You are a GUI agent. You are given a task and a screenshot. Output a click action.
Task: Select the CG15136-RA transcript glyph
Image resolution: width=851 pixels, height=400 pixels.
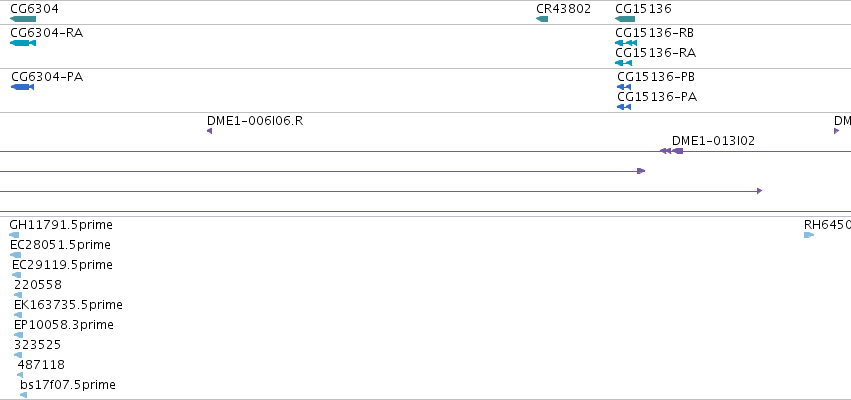click(624, 63)
